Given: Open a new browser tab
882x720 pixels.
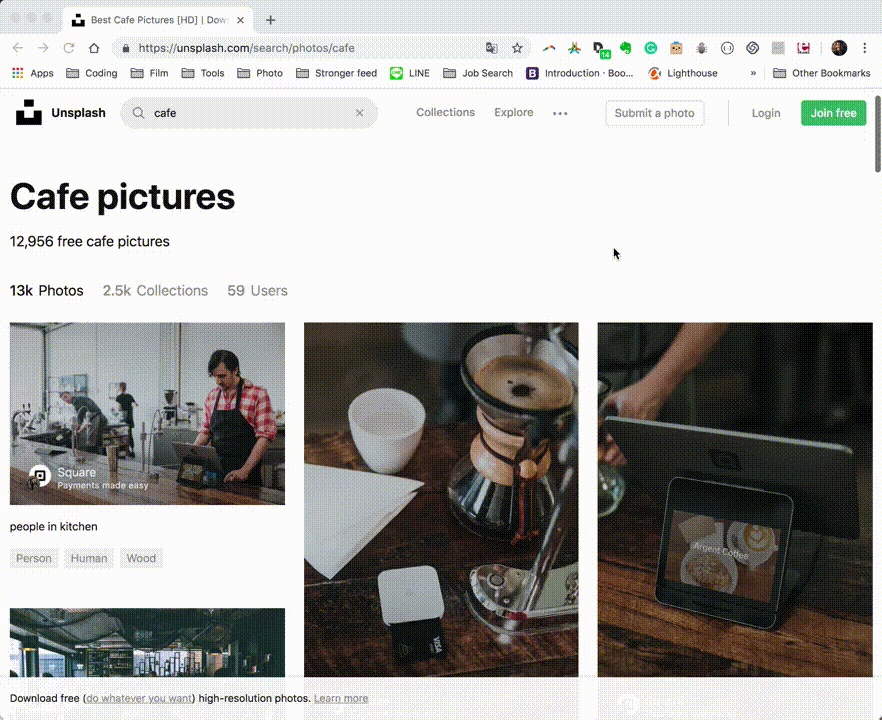Looking at the screenshot, I should click(x=271, y=20).
